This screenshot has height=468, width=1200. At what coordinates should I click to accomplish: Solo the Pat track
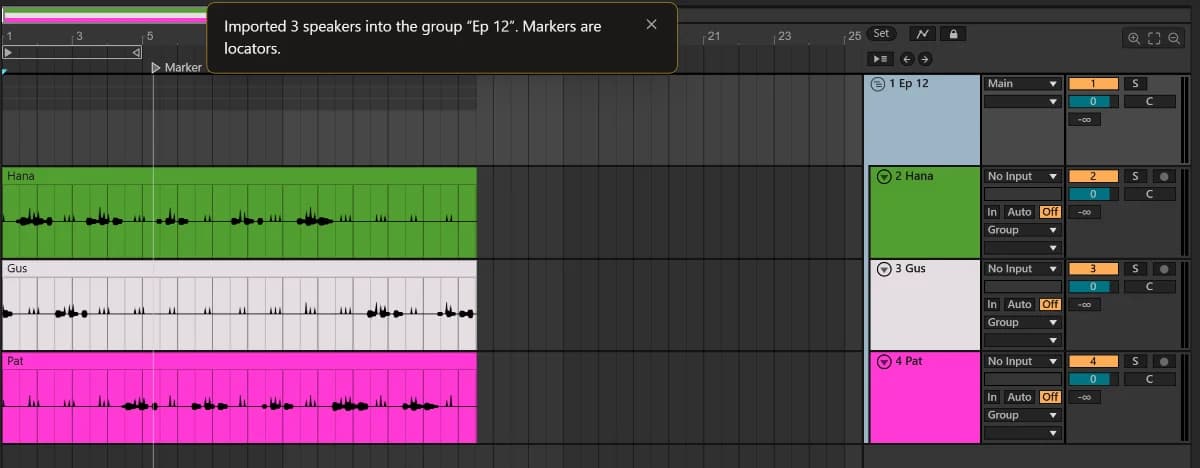(1134, 361)
